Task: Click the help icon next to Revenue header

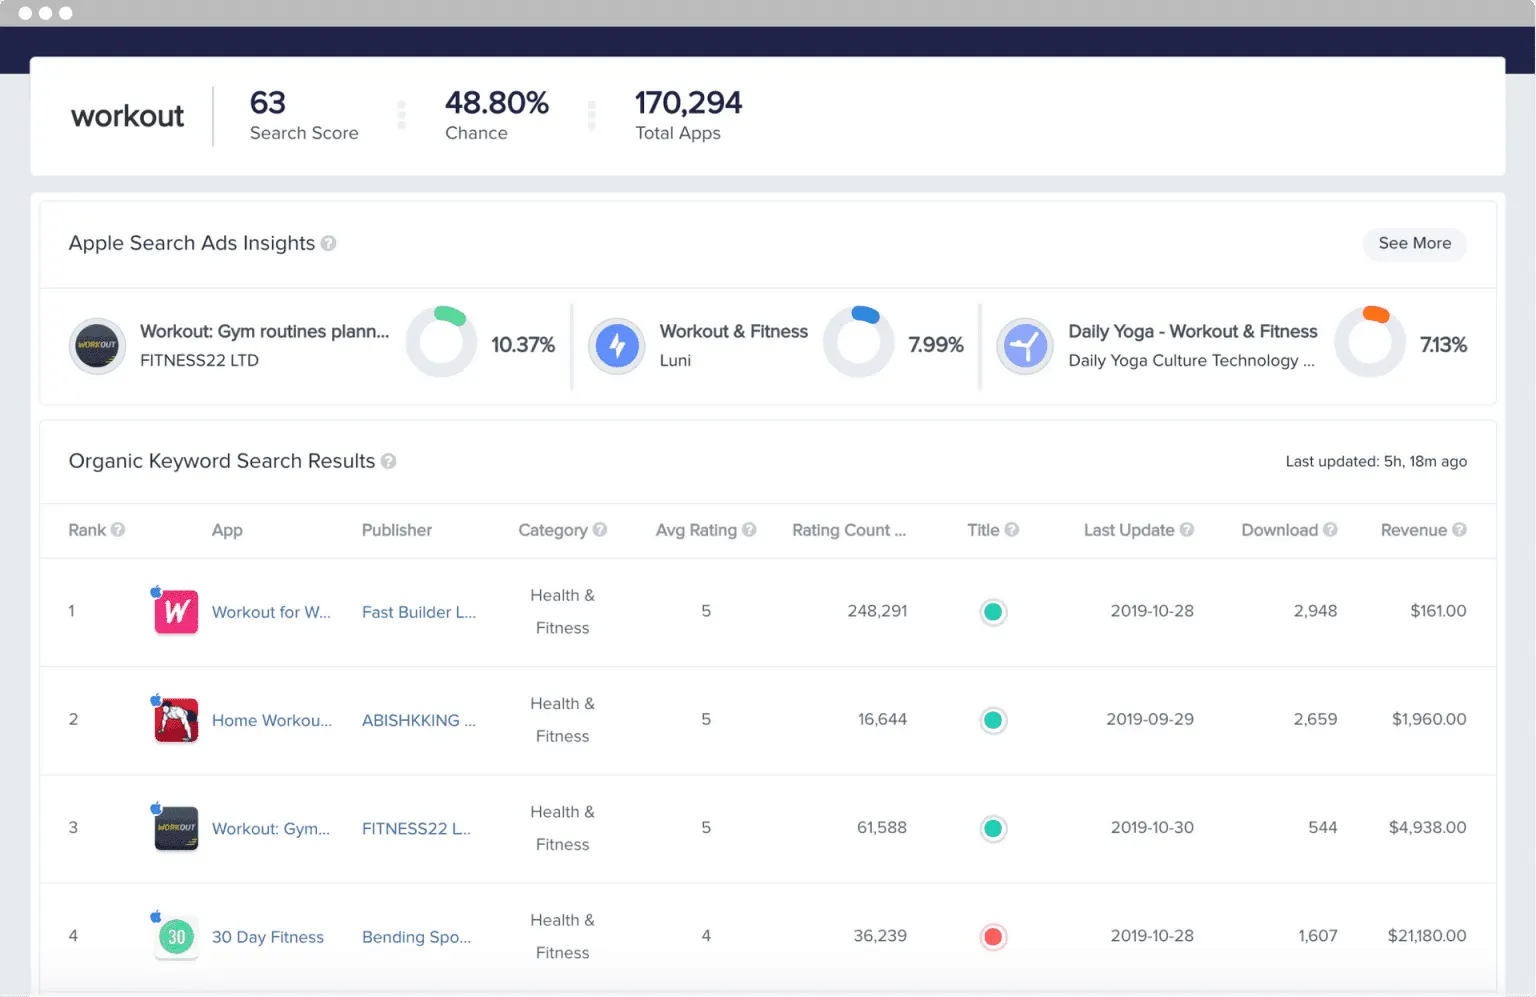Action: 1460,530
